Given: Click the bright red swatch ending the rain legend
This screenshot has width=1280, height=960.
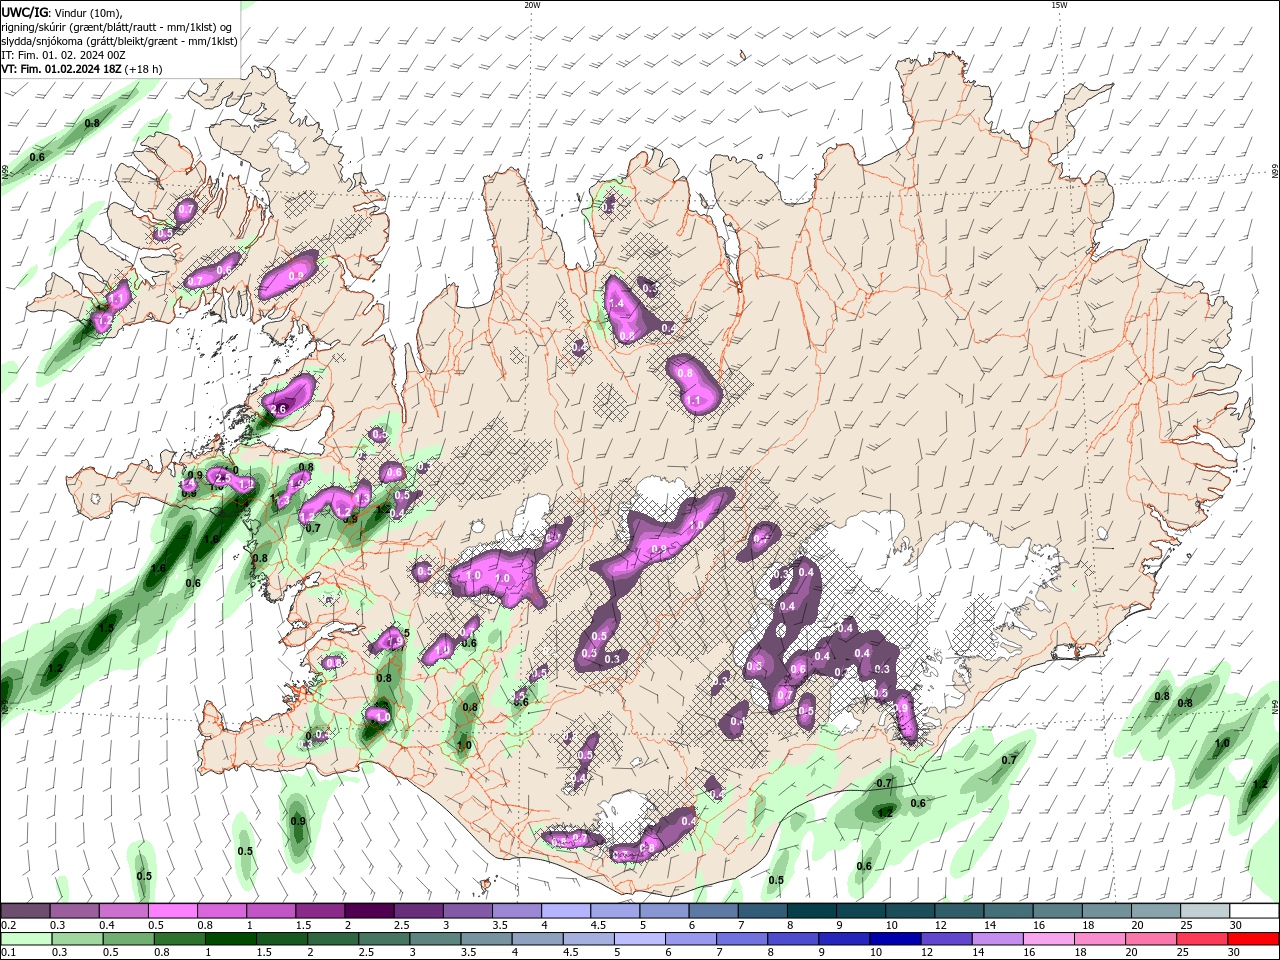Looking at the screenshot, I should click(1254, 939).
